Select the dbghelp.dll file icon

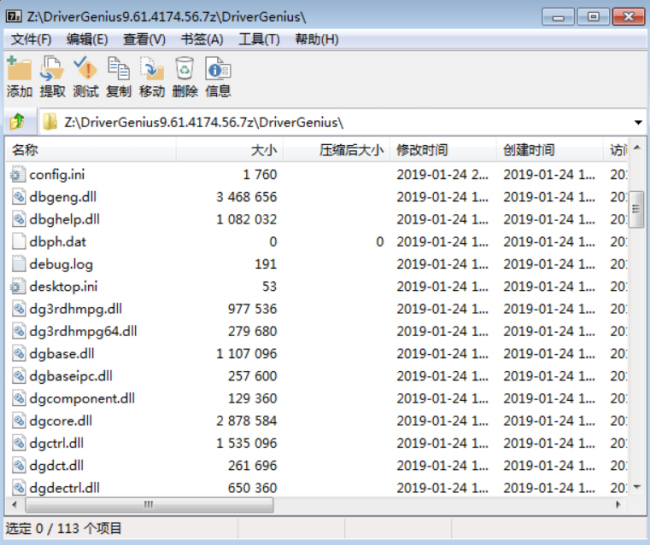[18, 219]
